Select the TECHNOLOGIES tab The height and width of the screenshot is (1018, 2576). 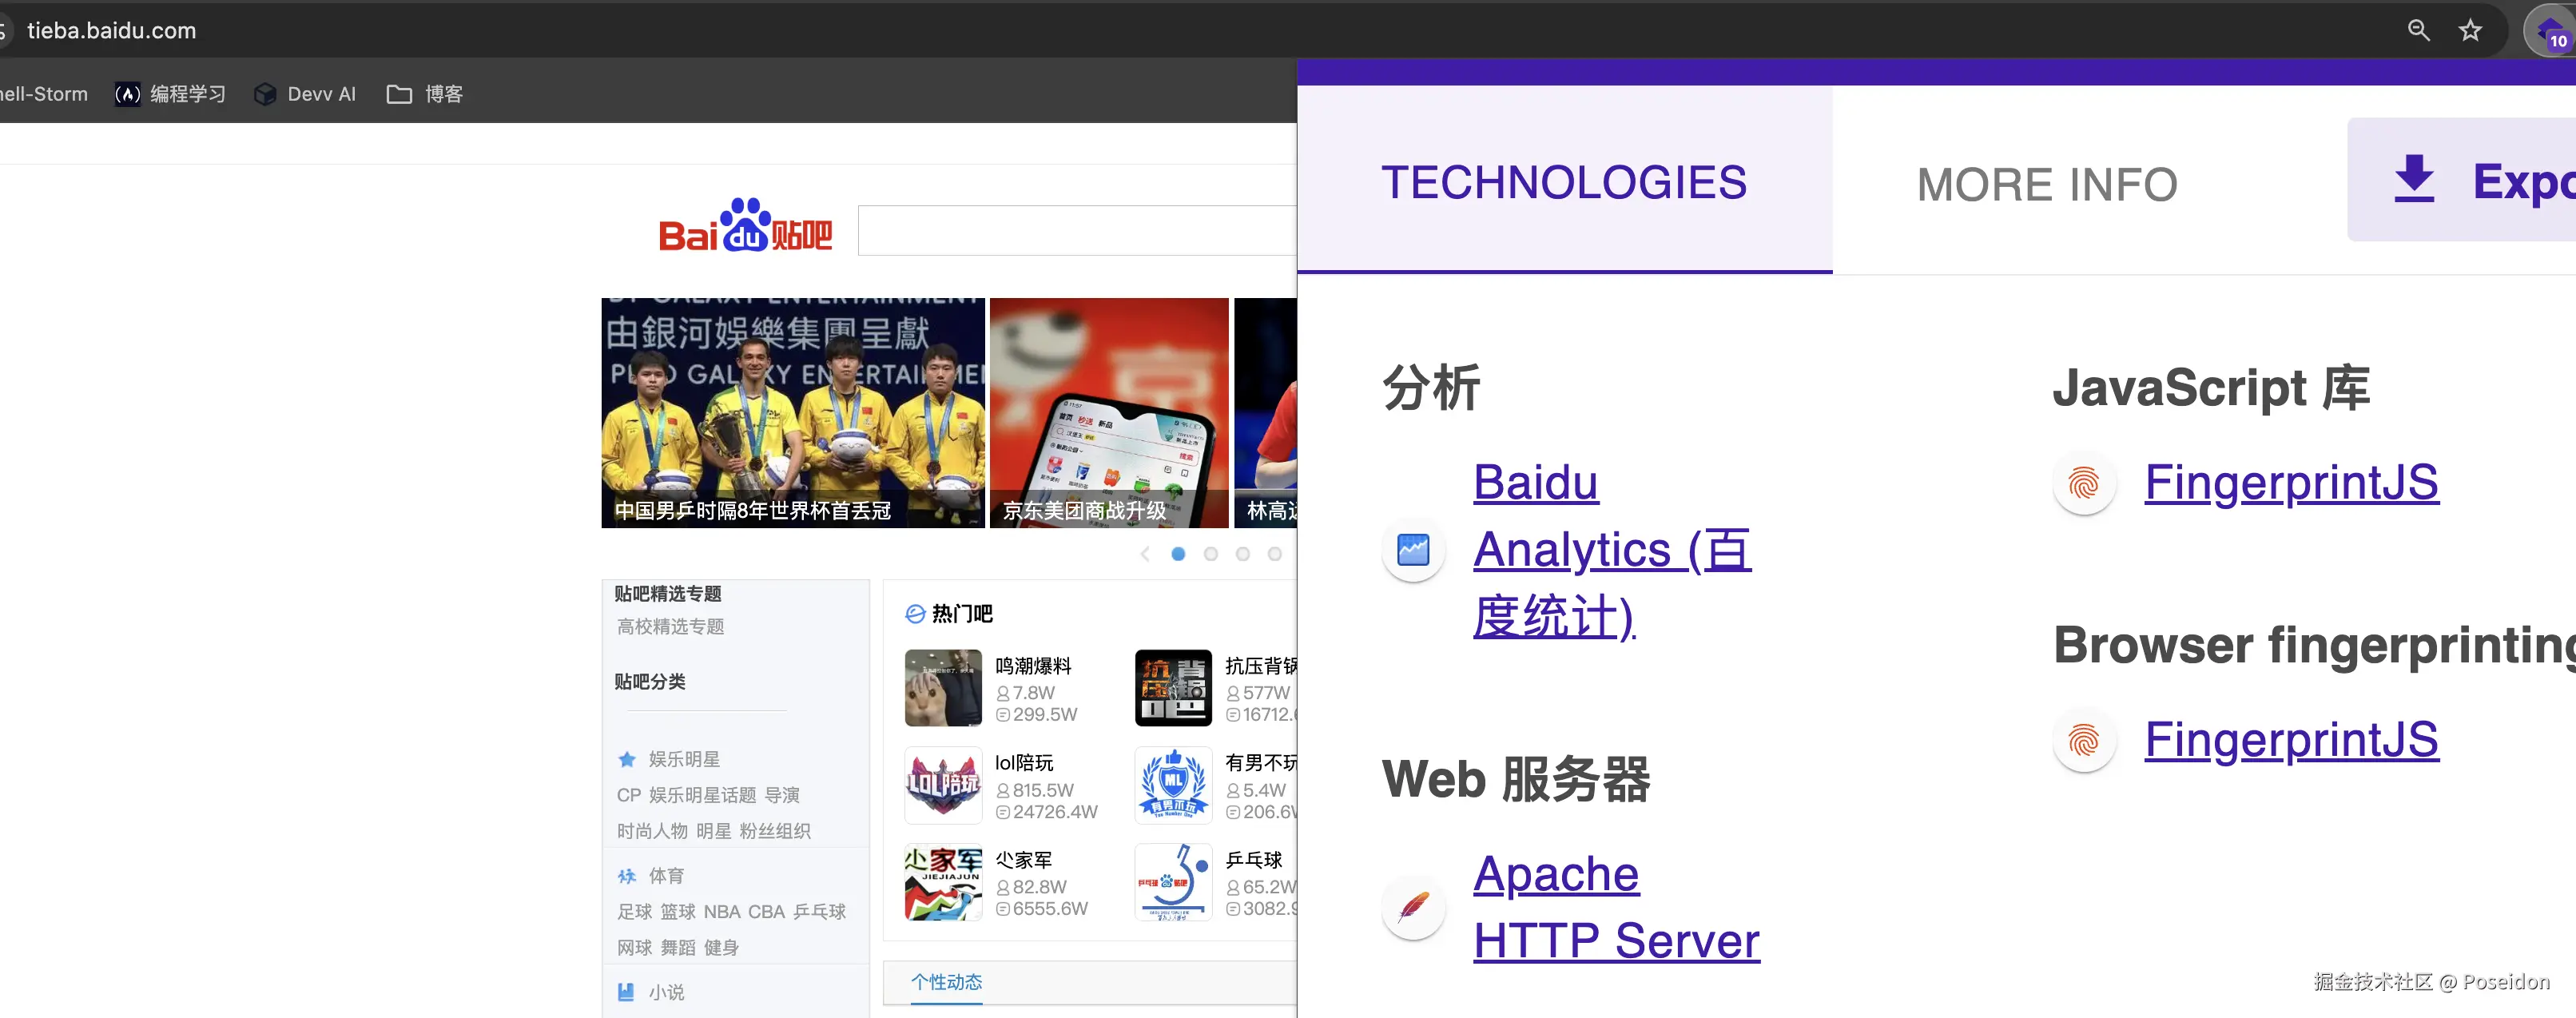coord(1564,182)
